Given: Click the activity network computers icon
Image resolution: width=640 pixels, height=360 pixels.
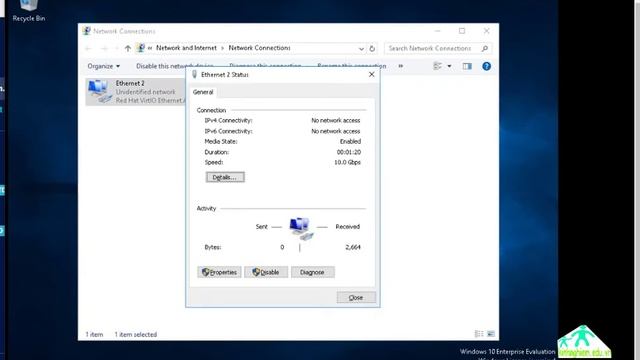Looking at the screenshot, I should [301, 228].
